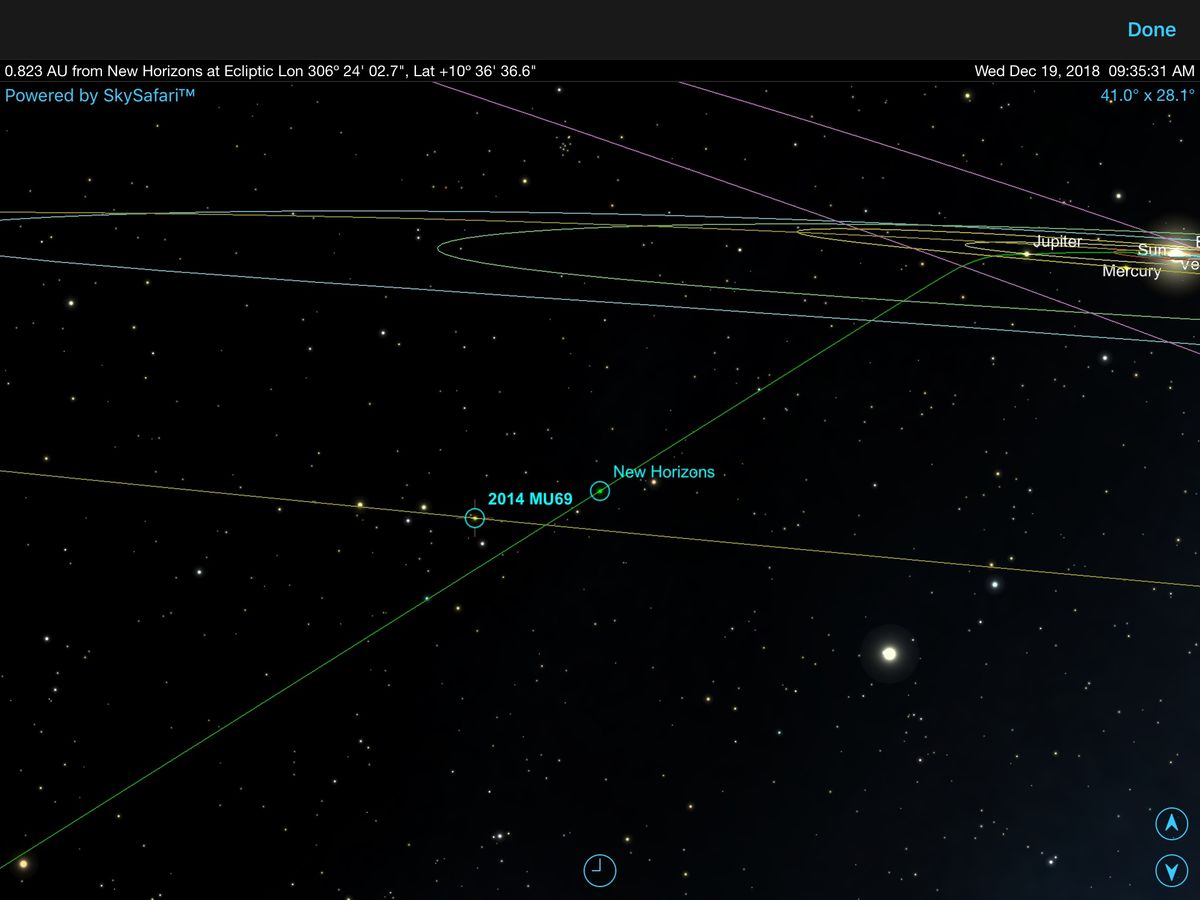
Task: Select the 2014 MU69 target circle
Action: pyautogui.click(x=474, y=518)
